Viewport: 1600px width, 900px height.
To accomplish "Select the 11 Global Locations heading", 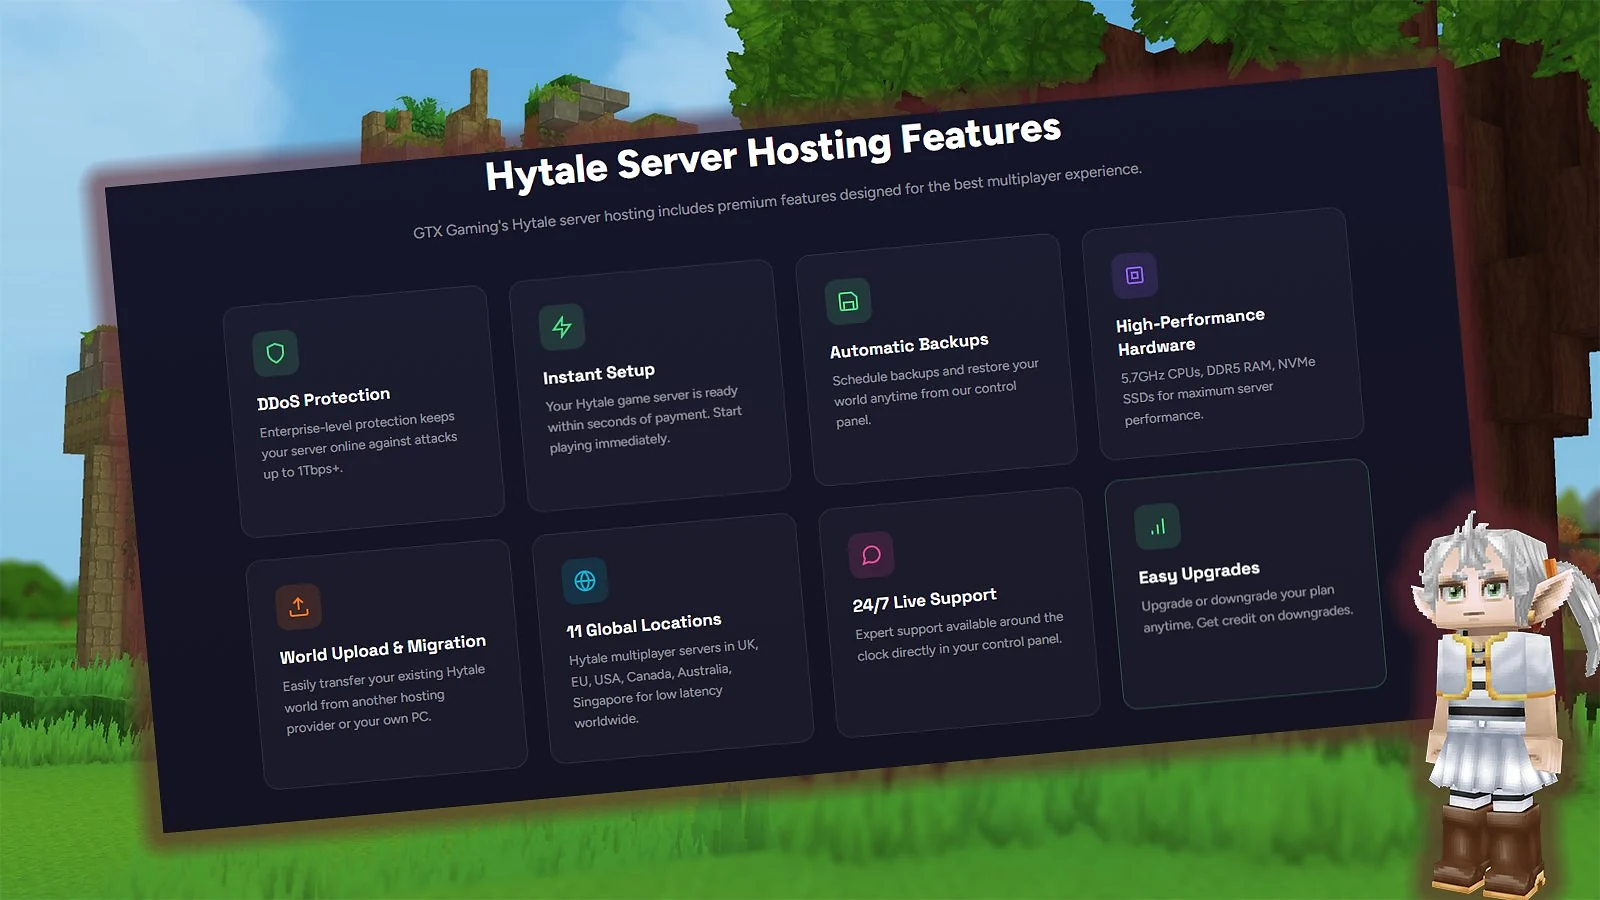I will (x=644, y=625).
